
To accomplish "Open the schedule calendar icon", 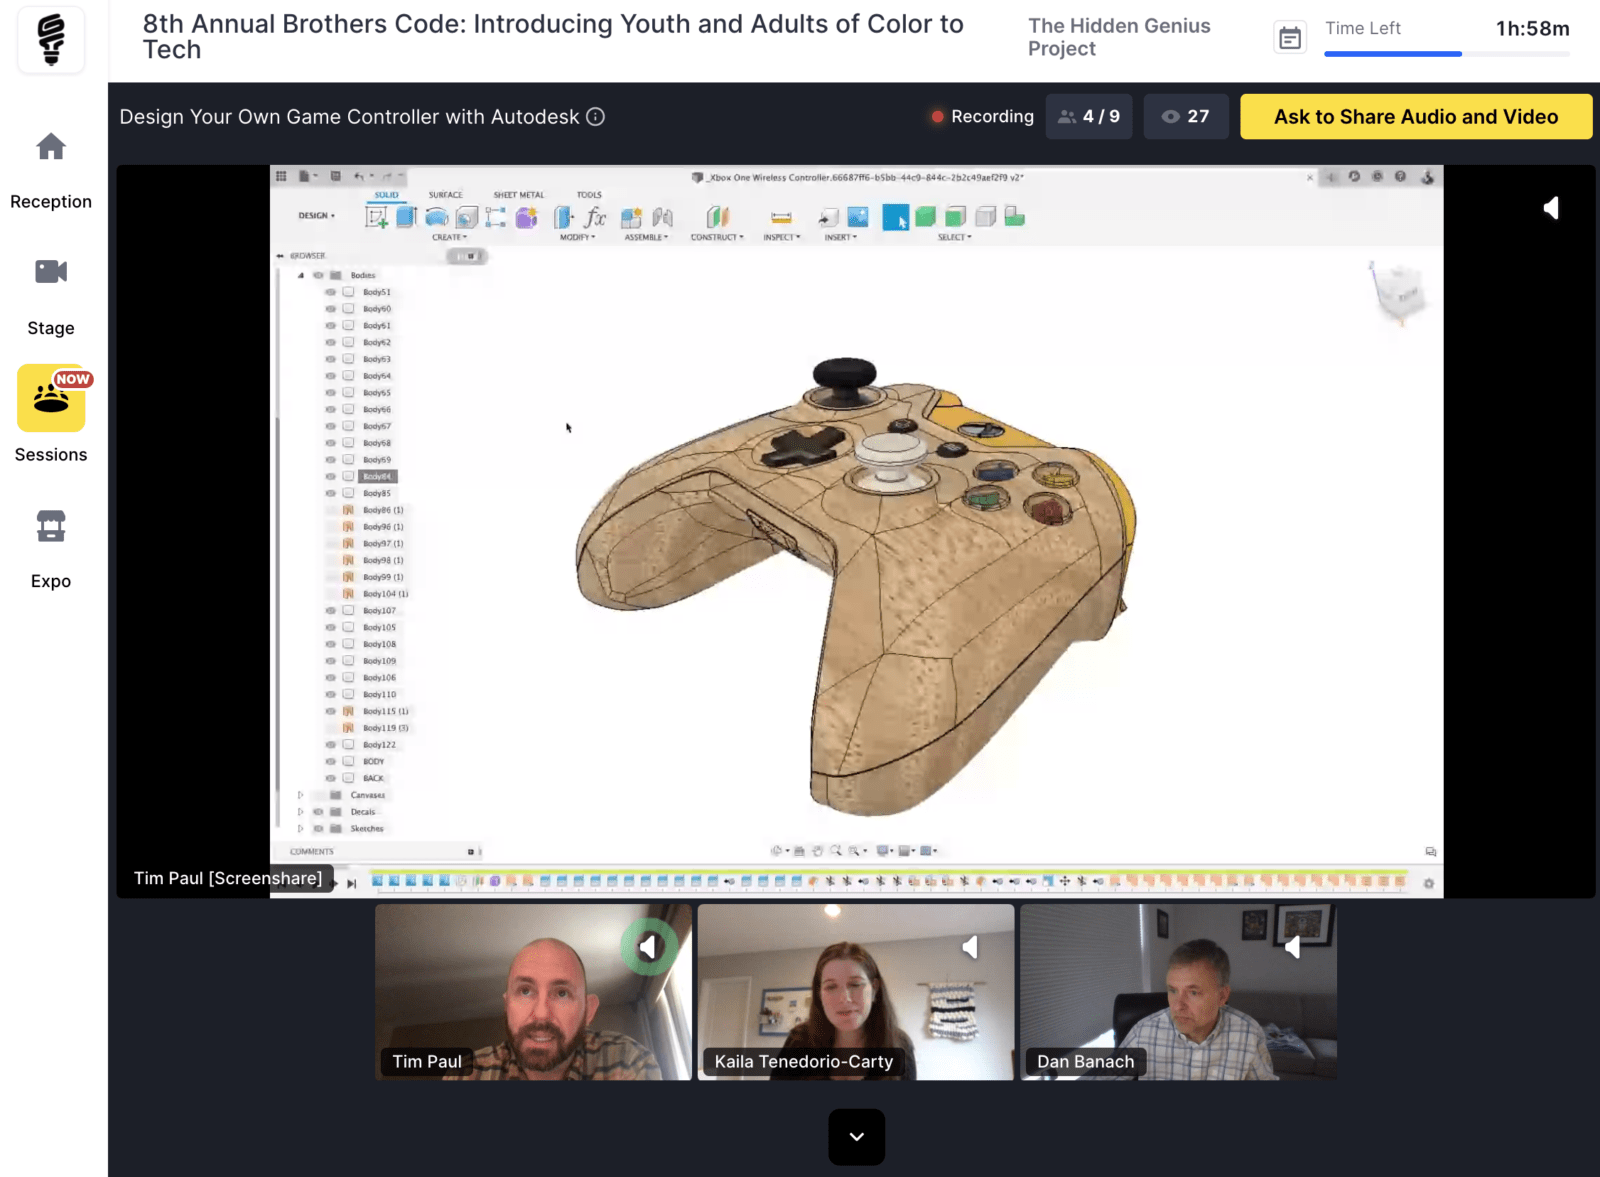I will (1290, 38).
